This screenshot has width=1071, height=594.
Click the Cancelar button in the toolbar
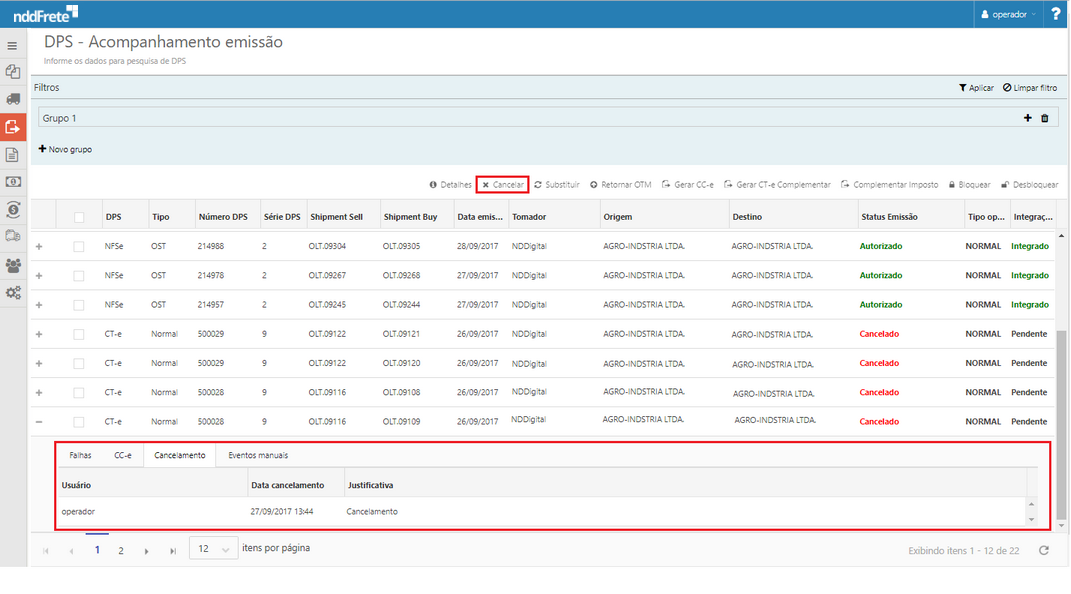pos(502,185)
